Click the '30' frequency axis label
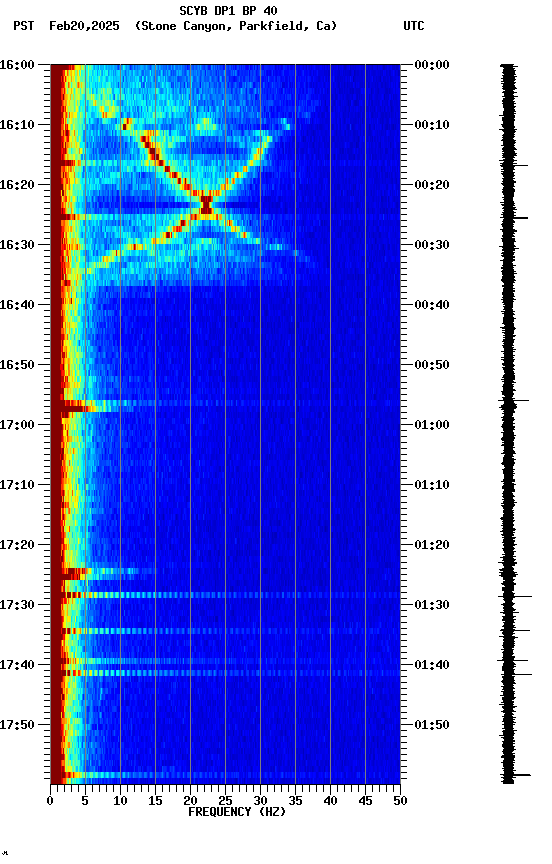Image resolution: width=552 pixels, height=864 pixels. click(x=260, y=802)
